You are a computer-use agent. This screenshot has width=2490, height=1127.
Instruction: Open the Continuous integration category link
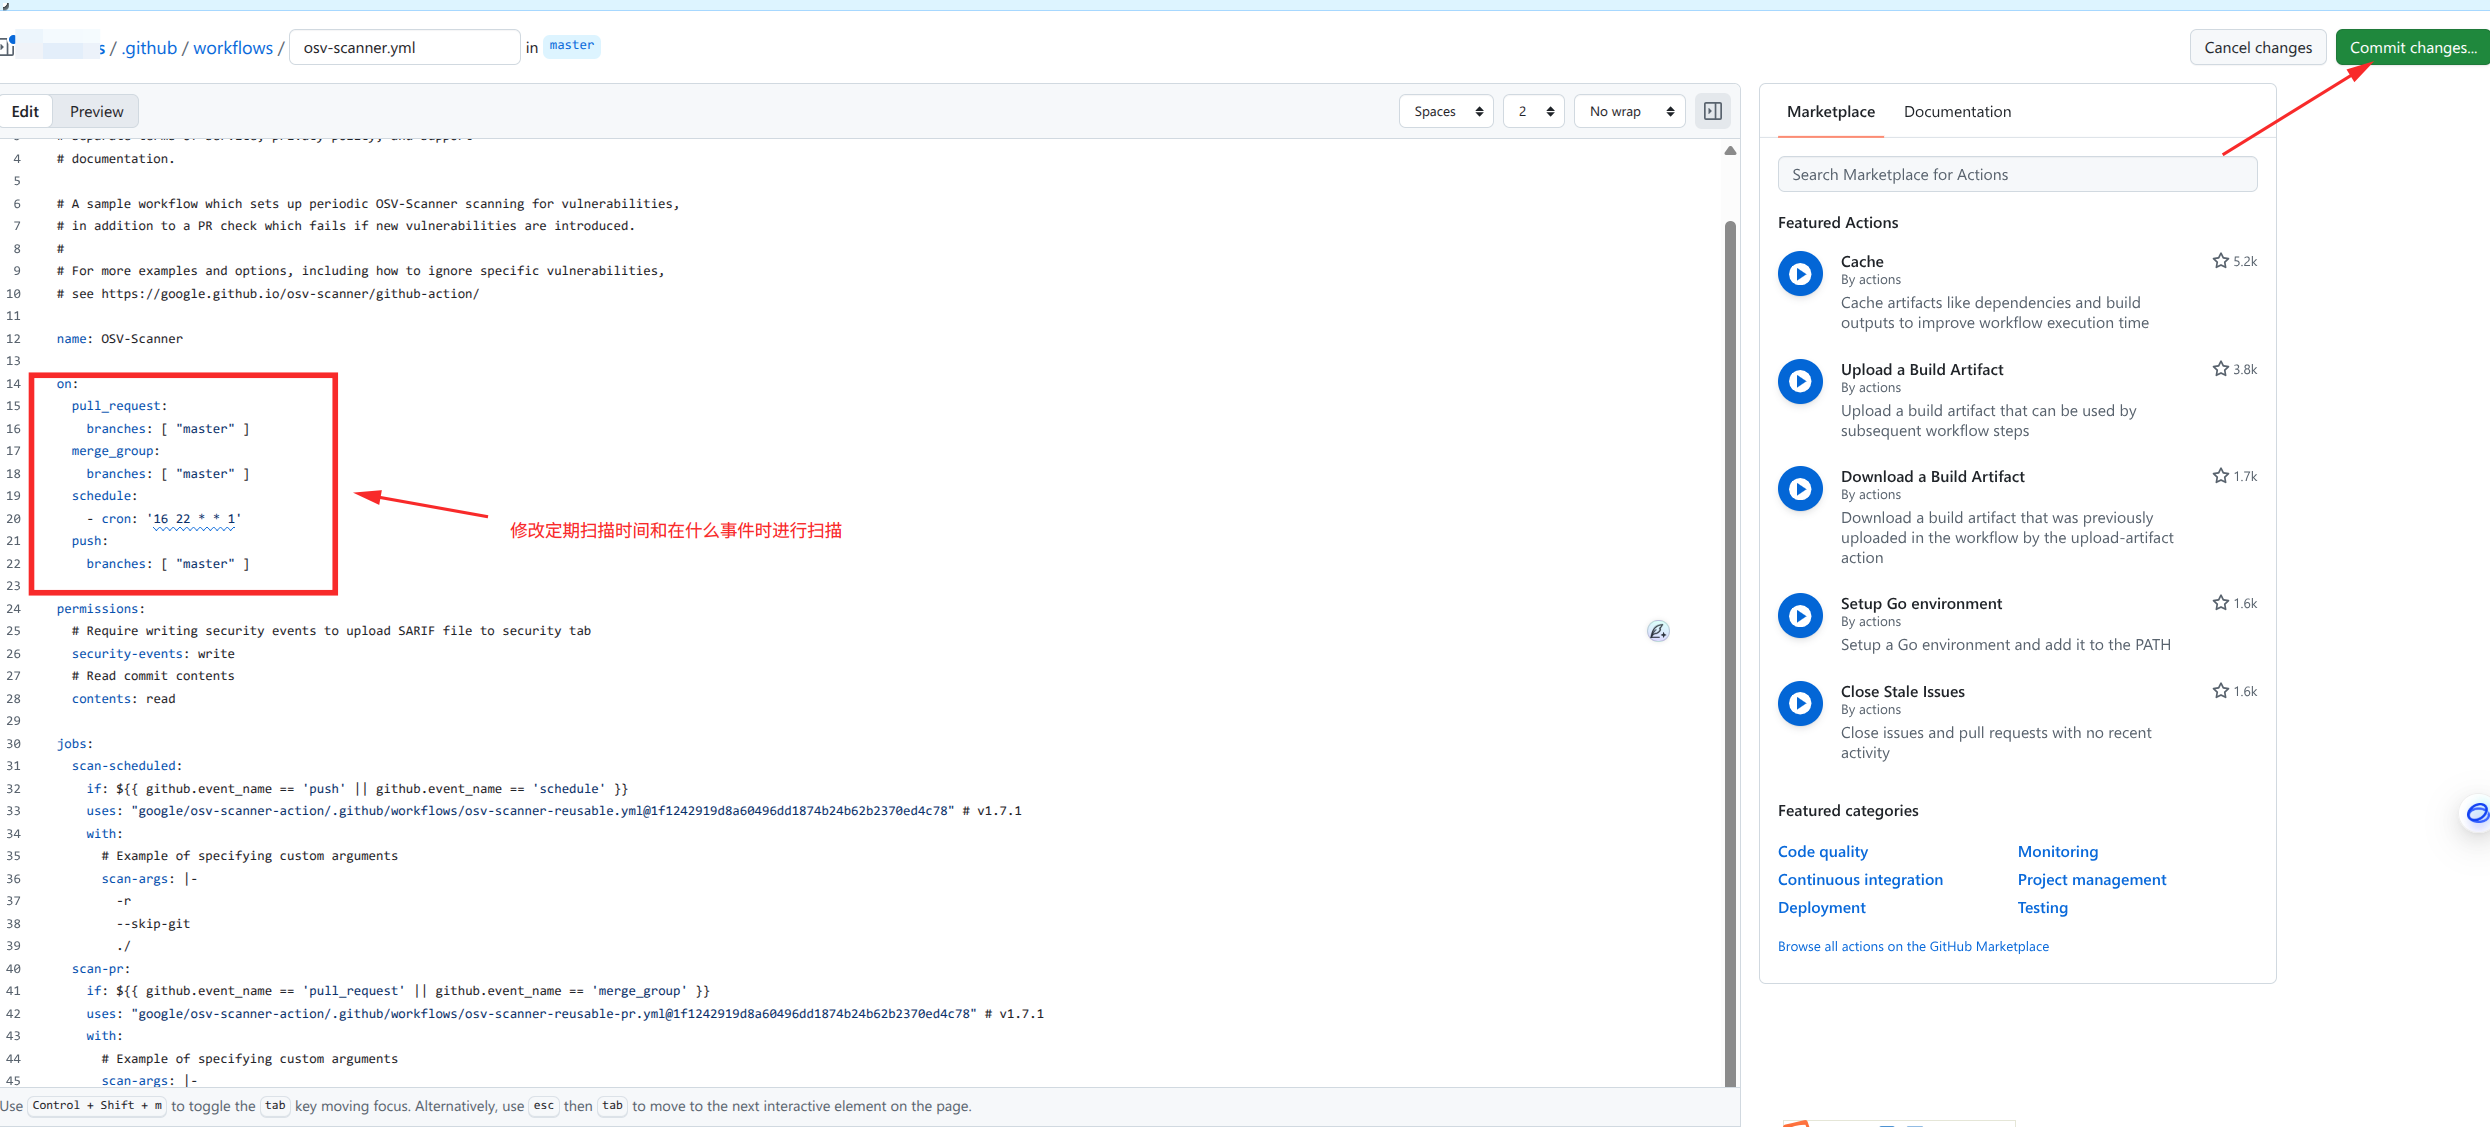coord(1859,880)
